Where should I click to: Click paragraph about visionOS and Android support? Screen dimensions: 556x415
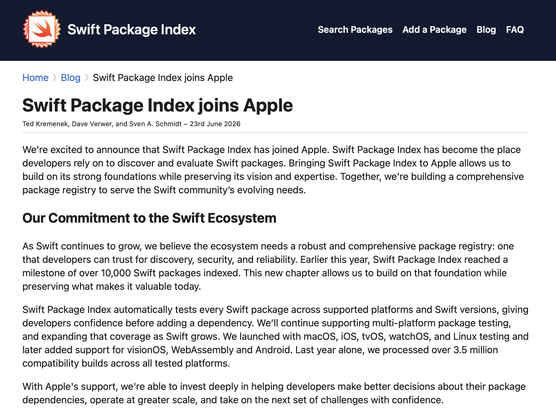coord(276,336)
